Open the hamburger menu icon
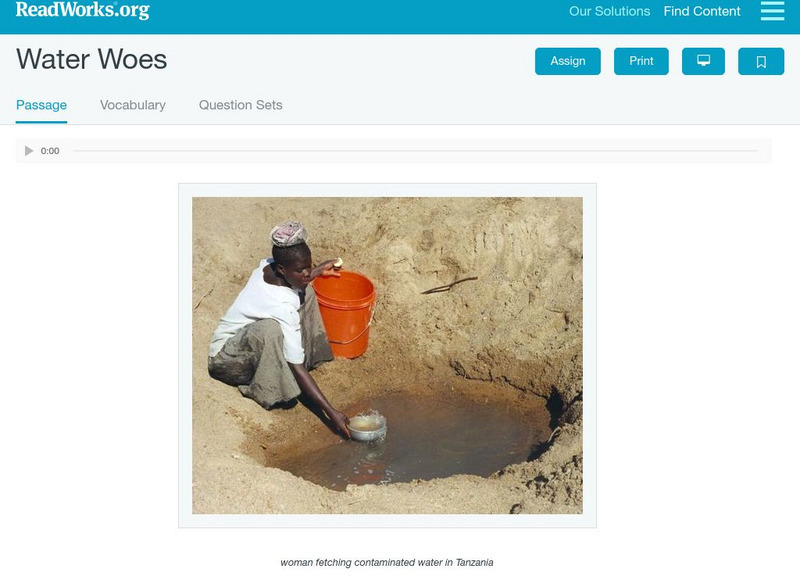This screenshot has height=576, width=800. tap(772, 11)
